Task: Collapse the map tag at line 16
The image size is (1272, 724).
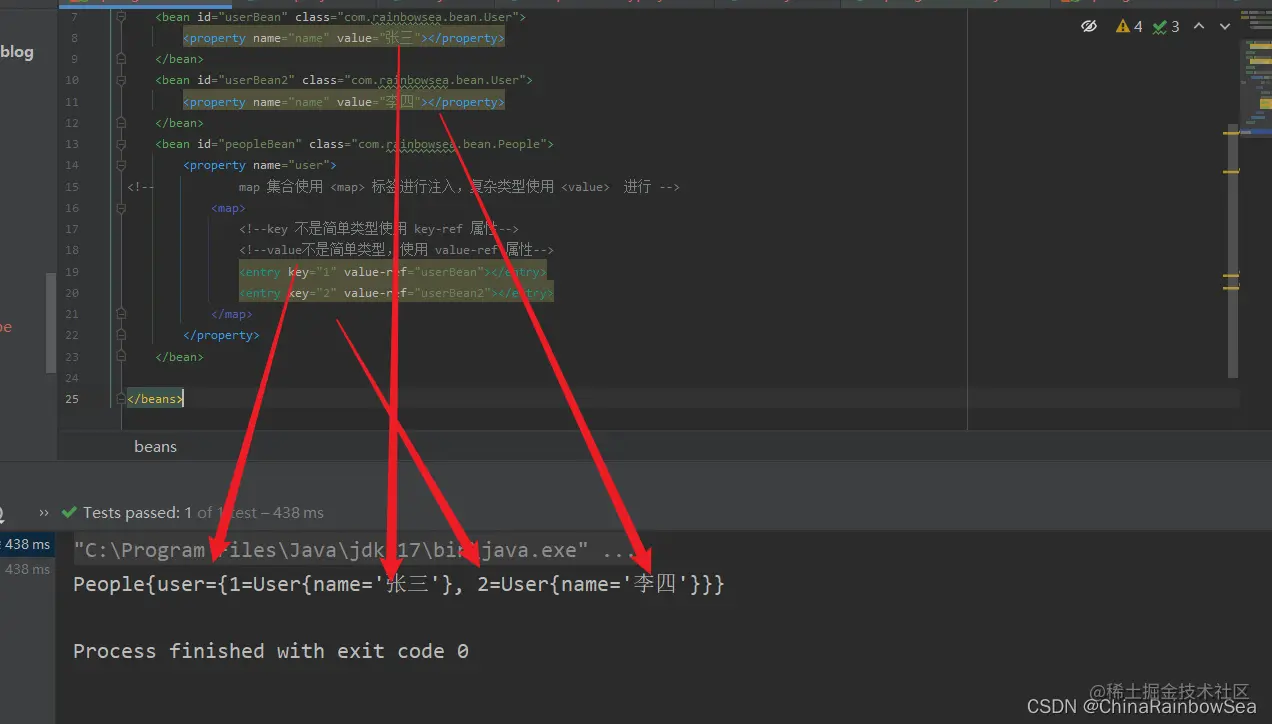Action: [x=121, y=208]
